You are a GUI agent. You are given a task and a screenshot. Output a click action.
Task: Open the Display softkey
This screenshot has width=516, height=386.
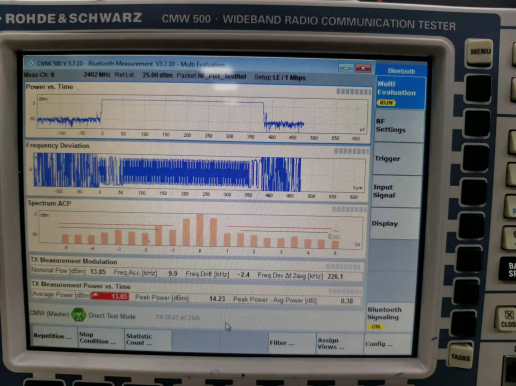(394, 224)
